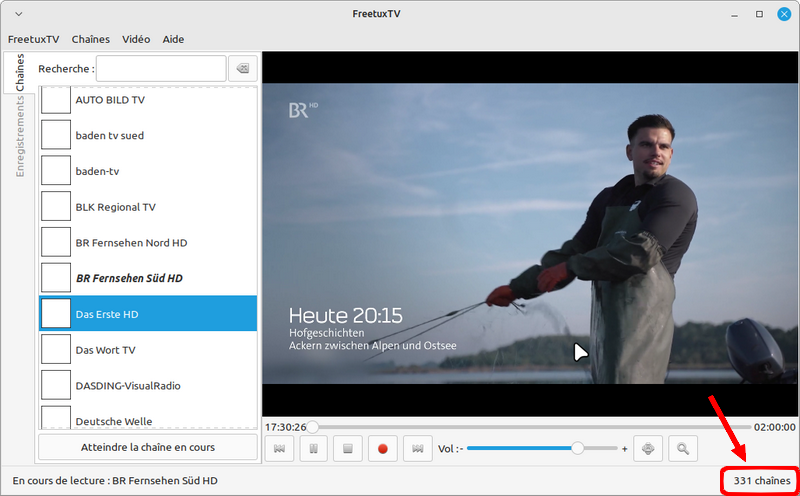
Task: Maximize the FreetuxTV window
Action: 759,14
